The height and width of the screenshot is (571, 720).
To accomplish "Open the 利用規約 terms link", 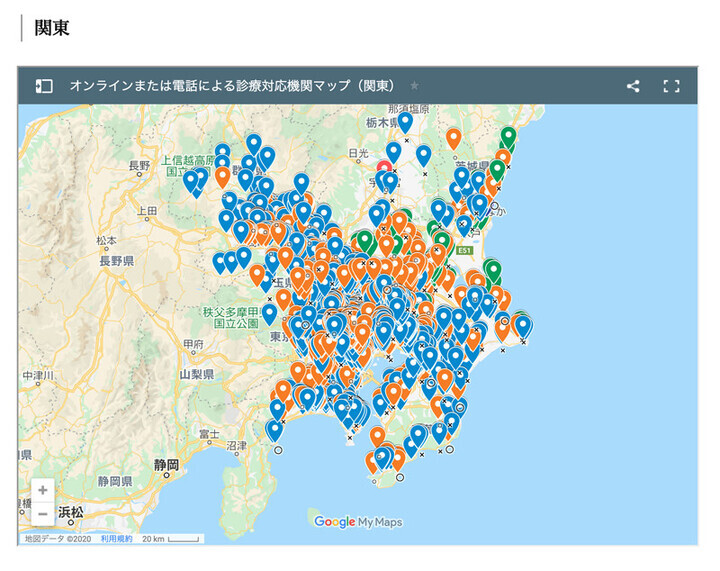I will (x=119, y=538).
